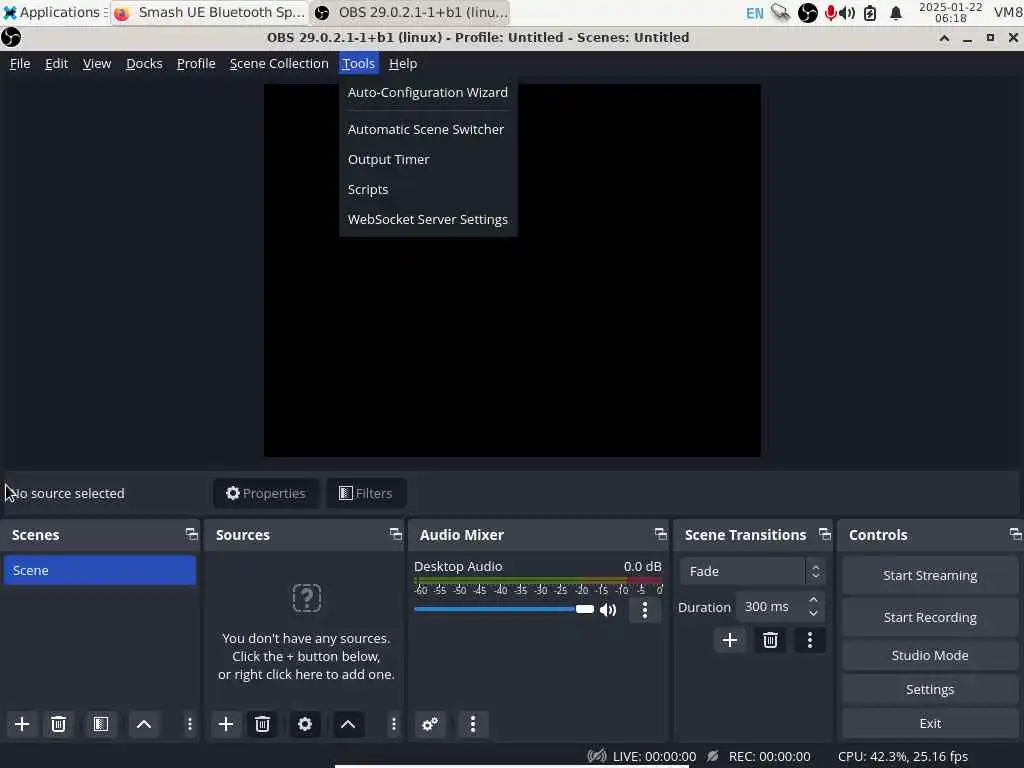This screenshot has height=768, width=1024.
Task: Toggle Studio Mode
Action: [x=930, y=655]
